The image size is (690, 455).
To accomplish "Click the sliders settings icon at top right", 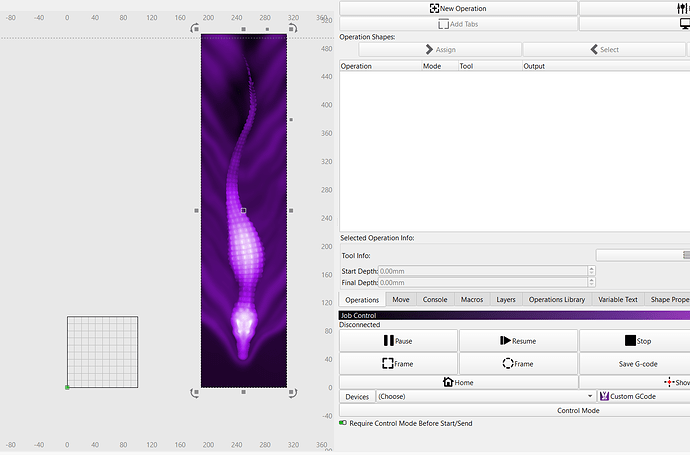I will coord(682,8).
